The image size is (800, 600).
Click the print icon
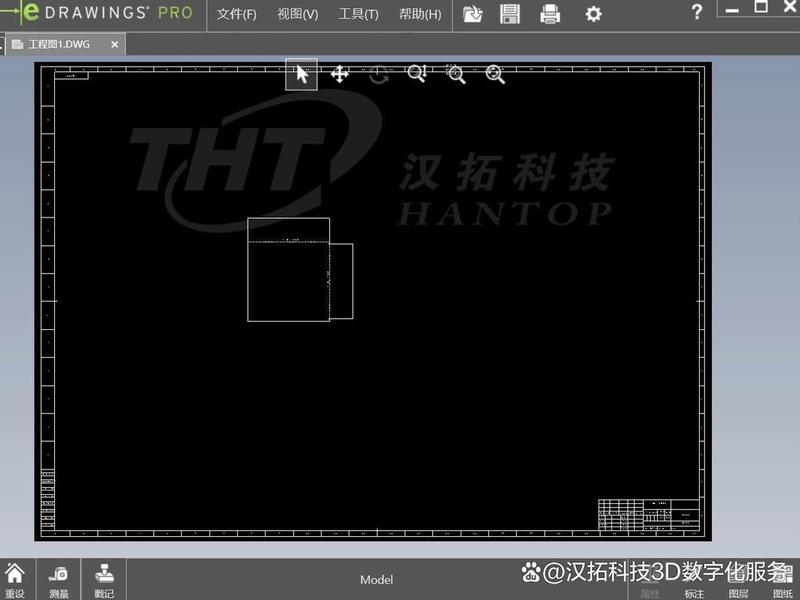click(550, 14)
